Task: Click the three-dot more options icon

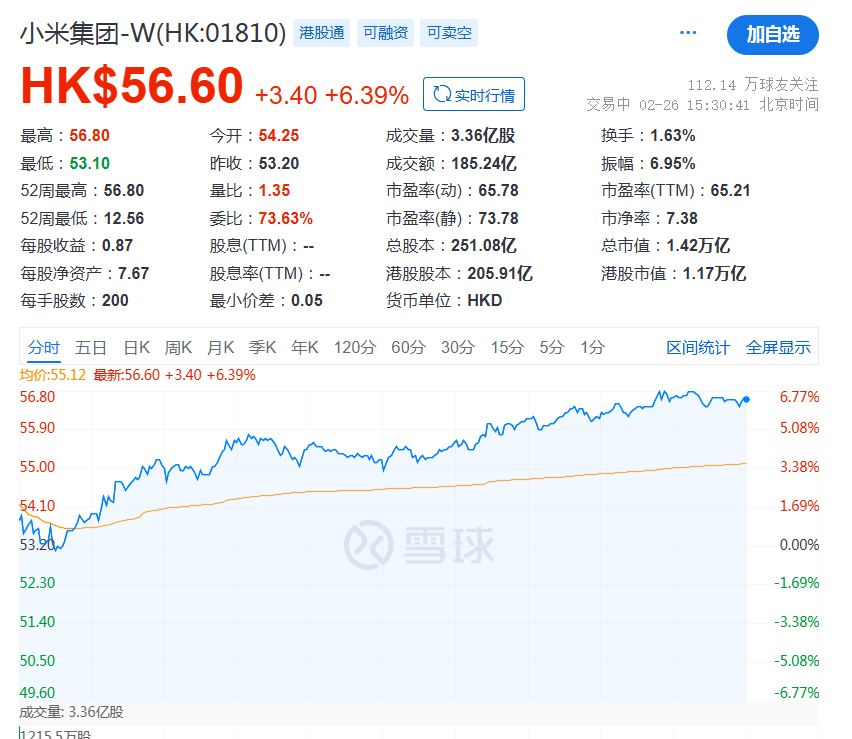Action: pyautogui.click(x=688, y=33)
